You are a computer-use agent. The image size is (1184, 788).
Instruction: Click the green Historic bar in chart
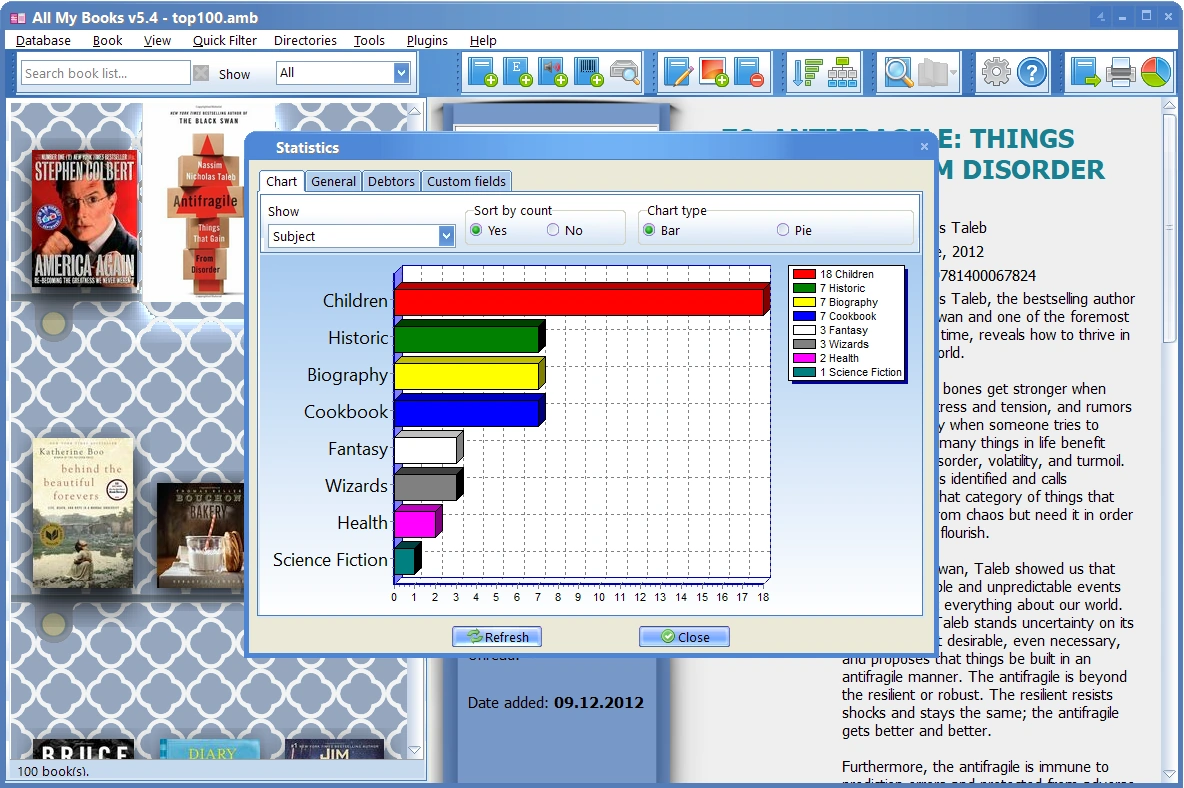click(x=469, y=337)
